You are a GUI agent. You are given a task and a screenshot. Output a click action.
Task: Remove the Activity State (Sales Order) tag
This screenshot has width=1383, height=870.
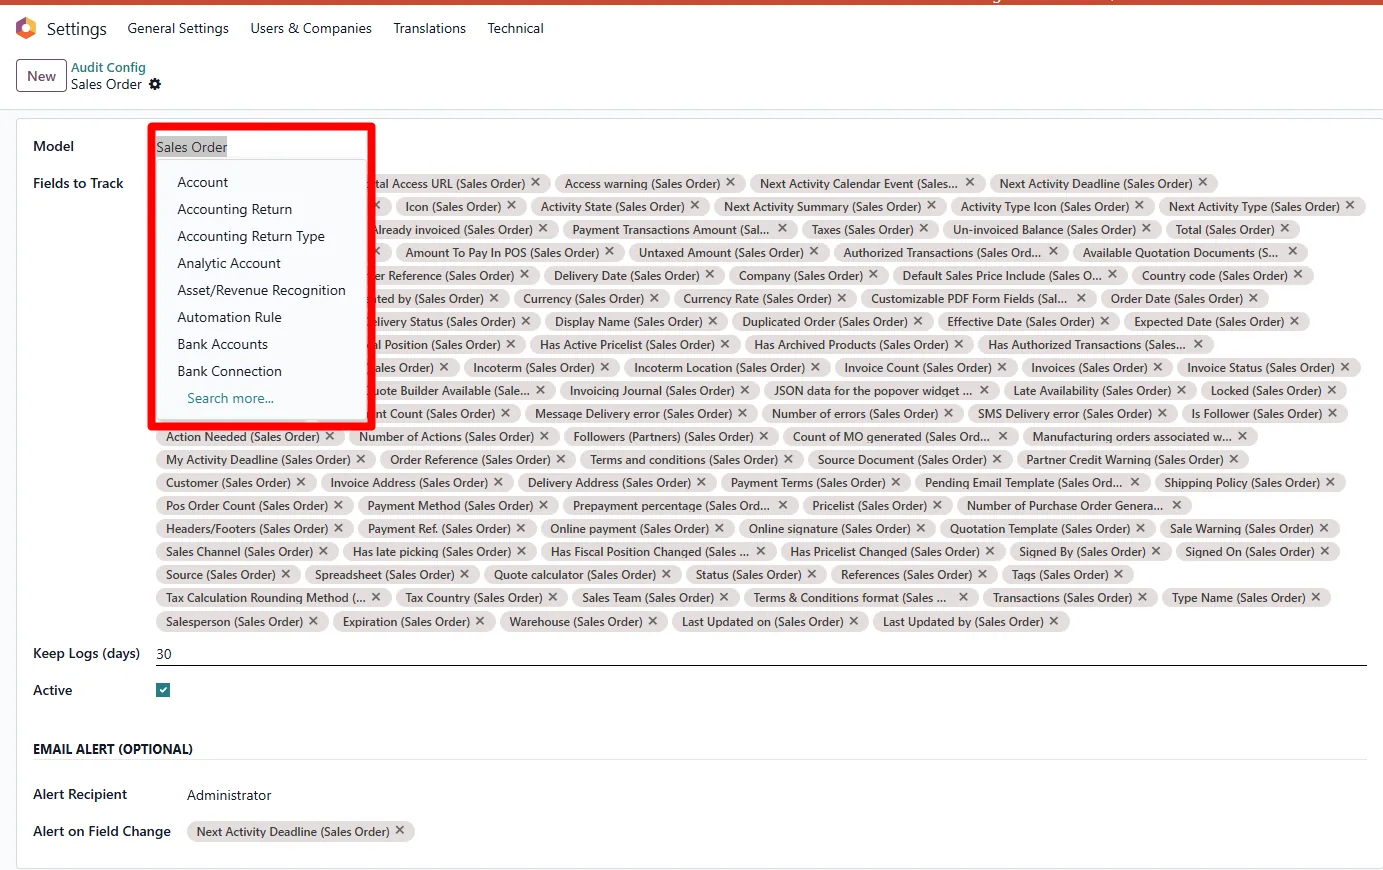[x=695, y=206]
